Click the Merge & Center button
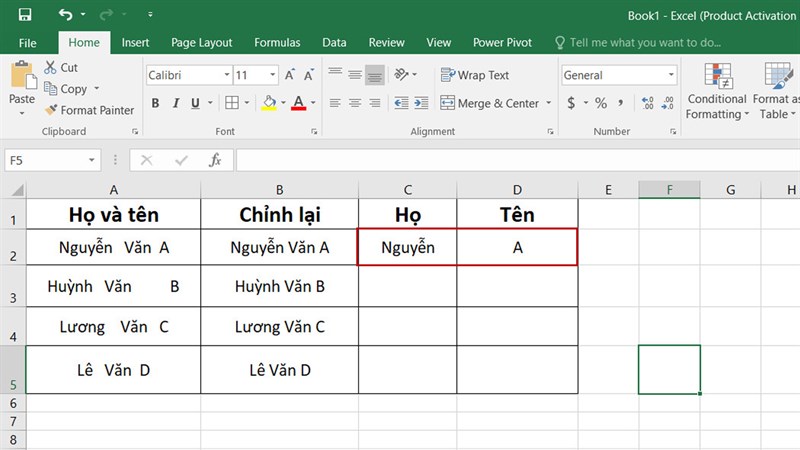 [489, 104]
